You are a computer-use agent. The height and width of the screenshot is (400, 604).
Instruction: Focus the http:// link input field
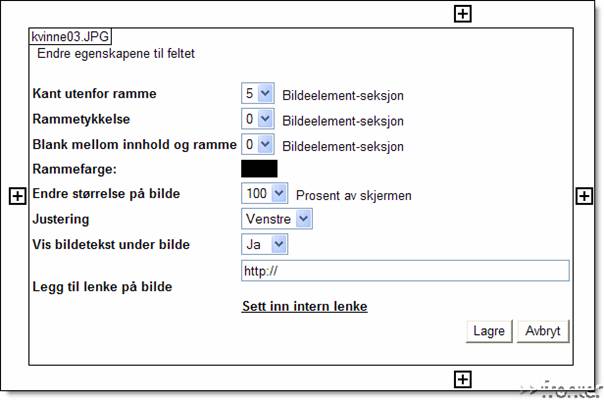[405, 271]
